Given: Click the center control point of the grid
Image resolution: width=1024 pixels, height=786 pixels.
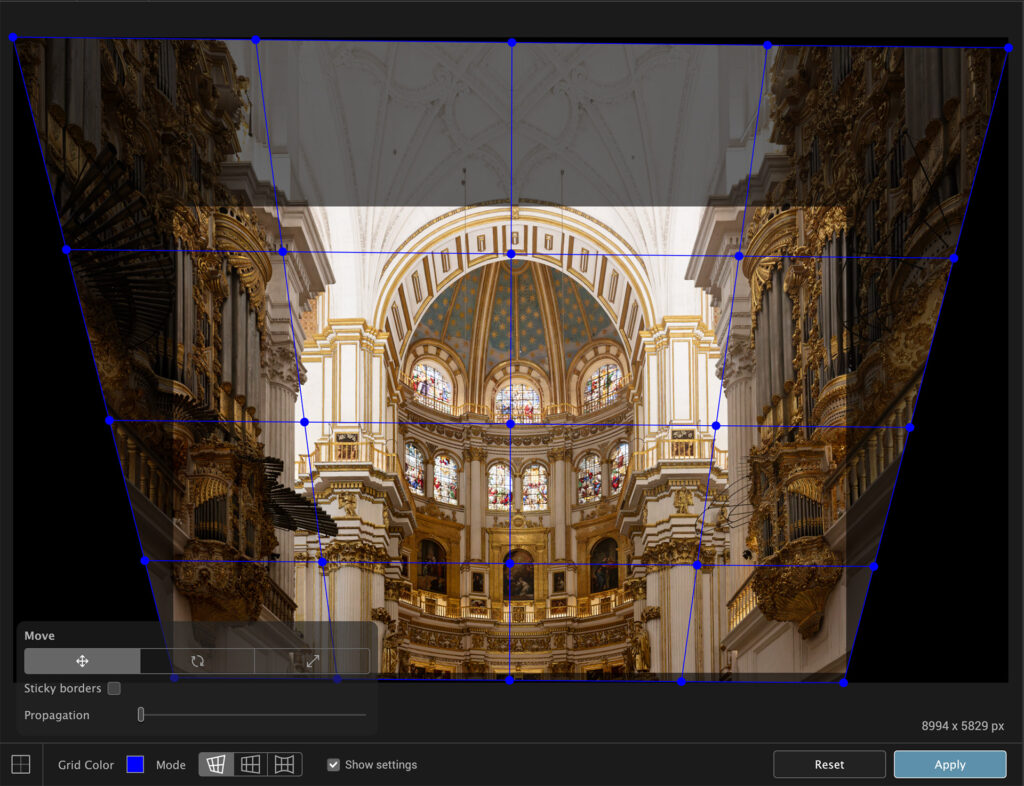Looking at the screenshot, I should click(510, 424).
